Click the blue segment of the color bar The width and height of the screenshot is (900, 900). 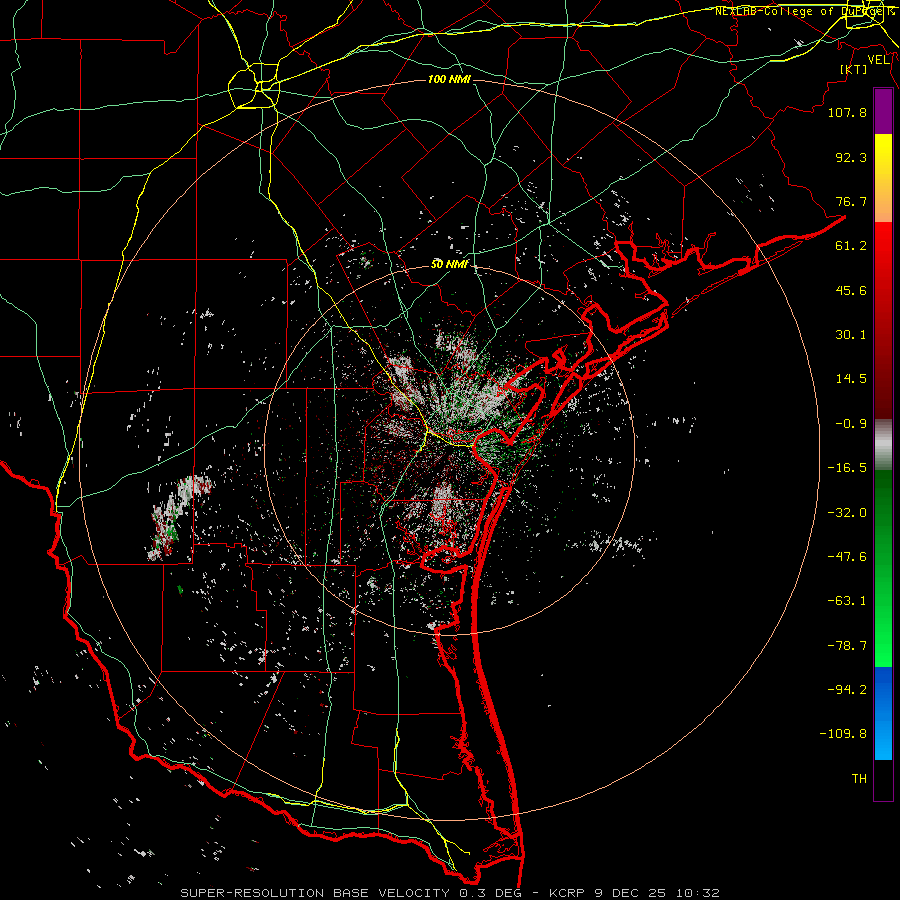[x=883, y=713]
